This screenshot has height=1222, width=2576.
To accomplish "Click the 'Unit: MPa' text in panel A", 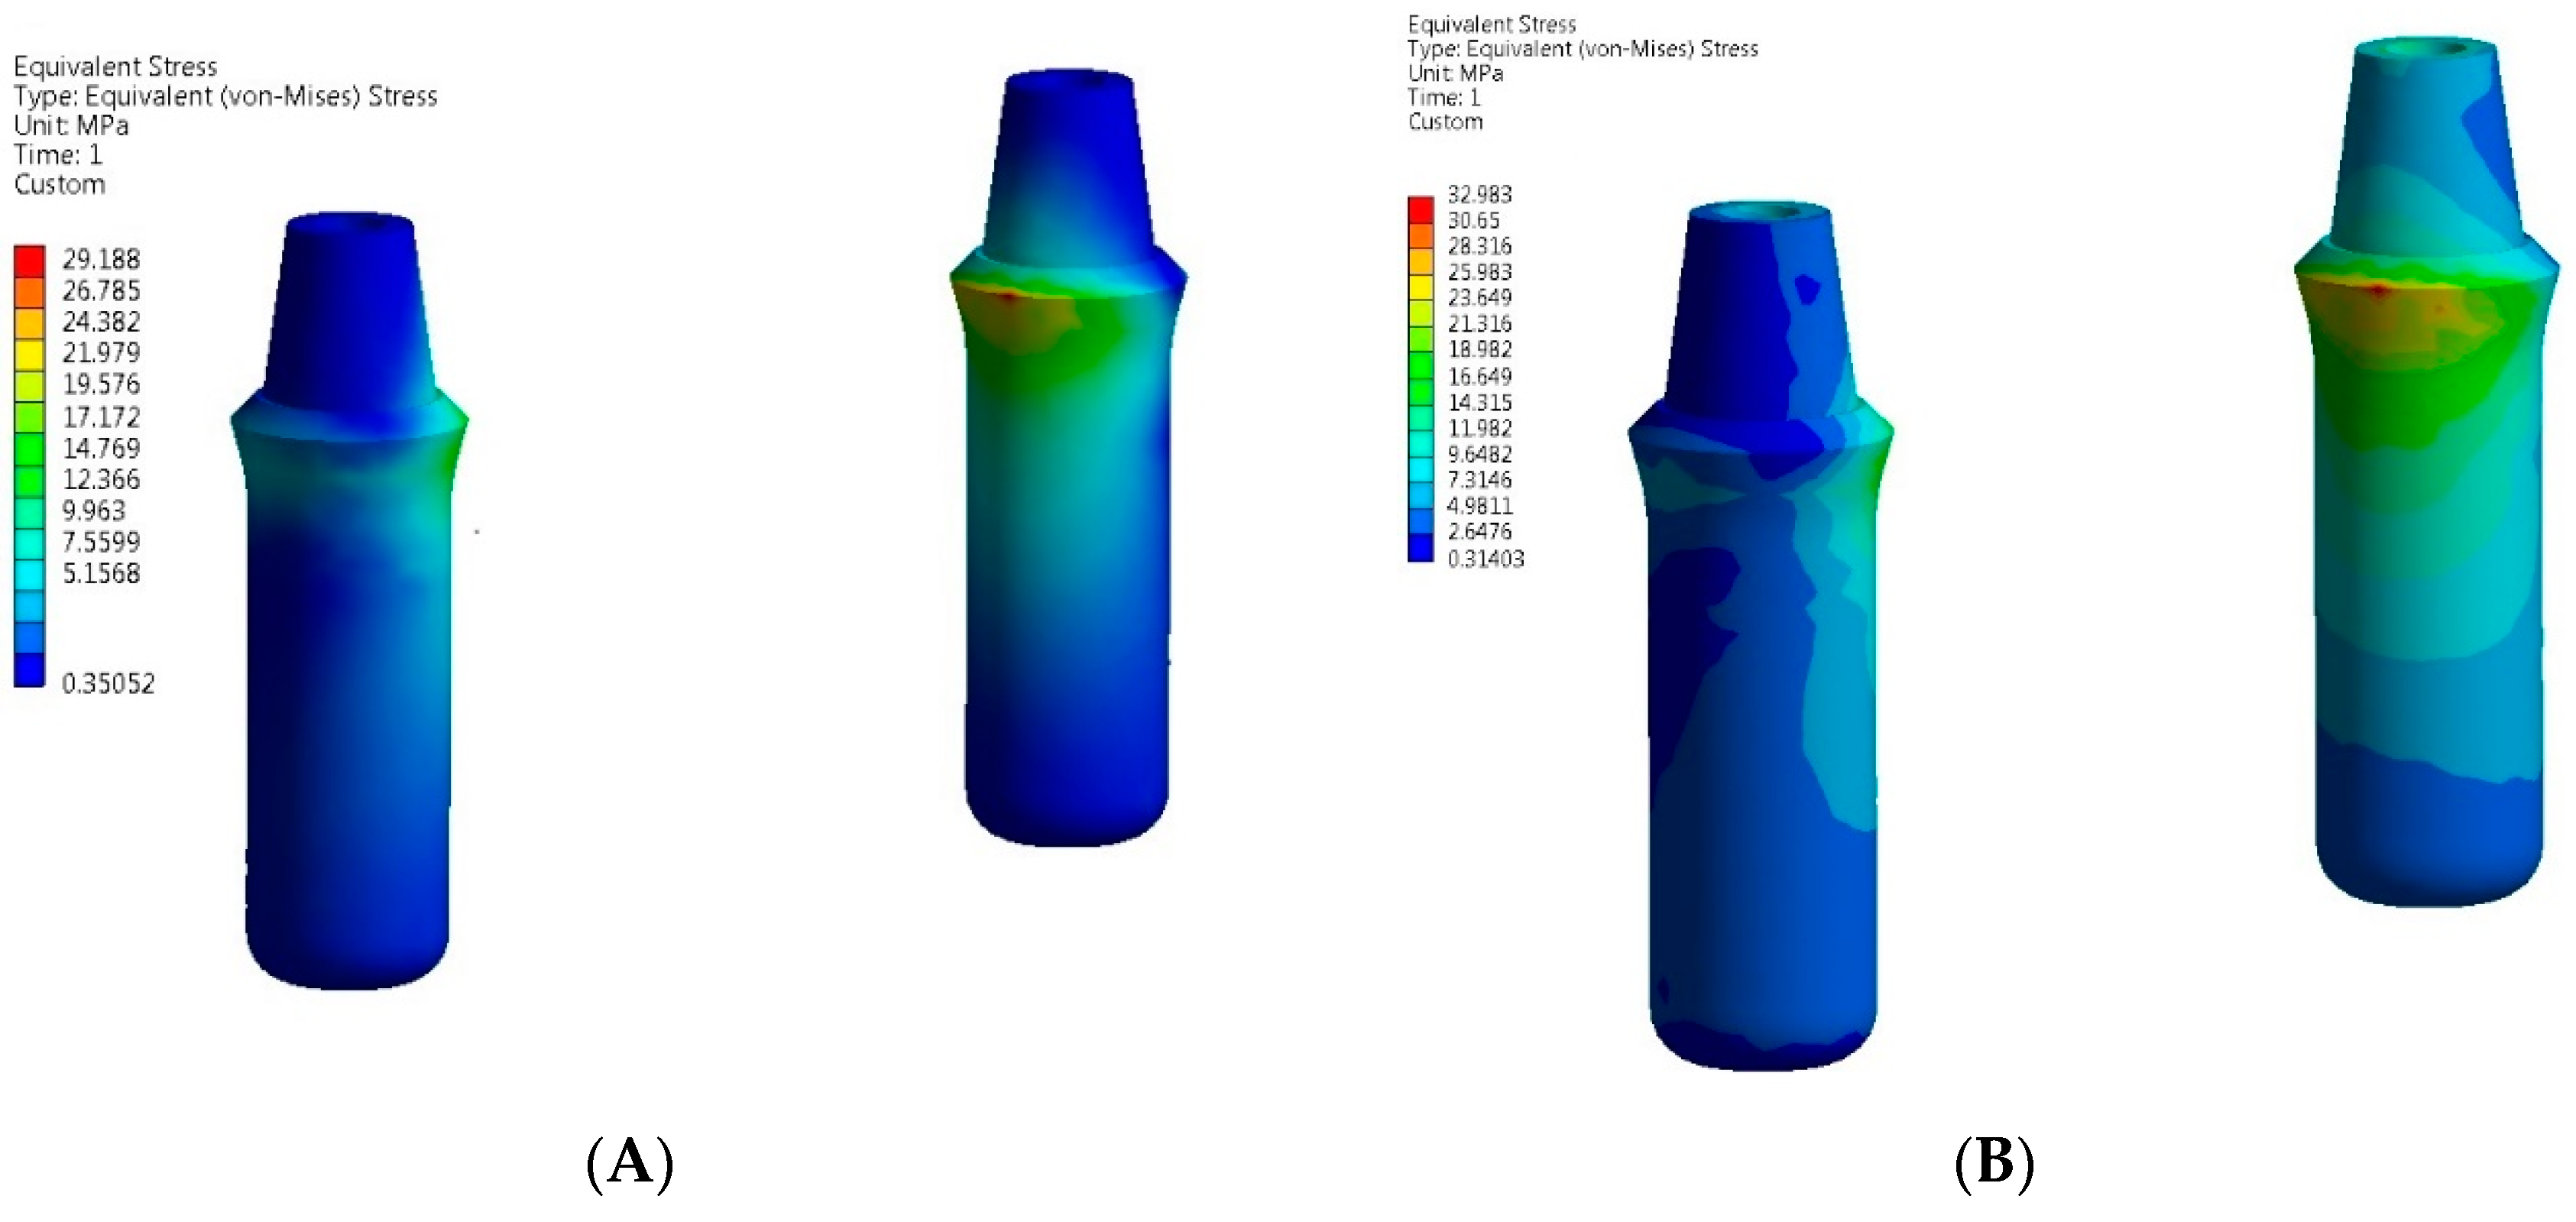I will click(71, 126).
